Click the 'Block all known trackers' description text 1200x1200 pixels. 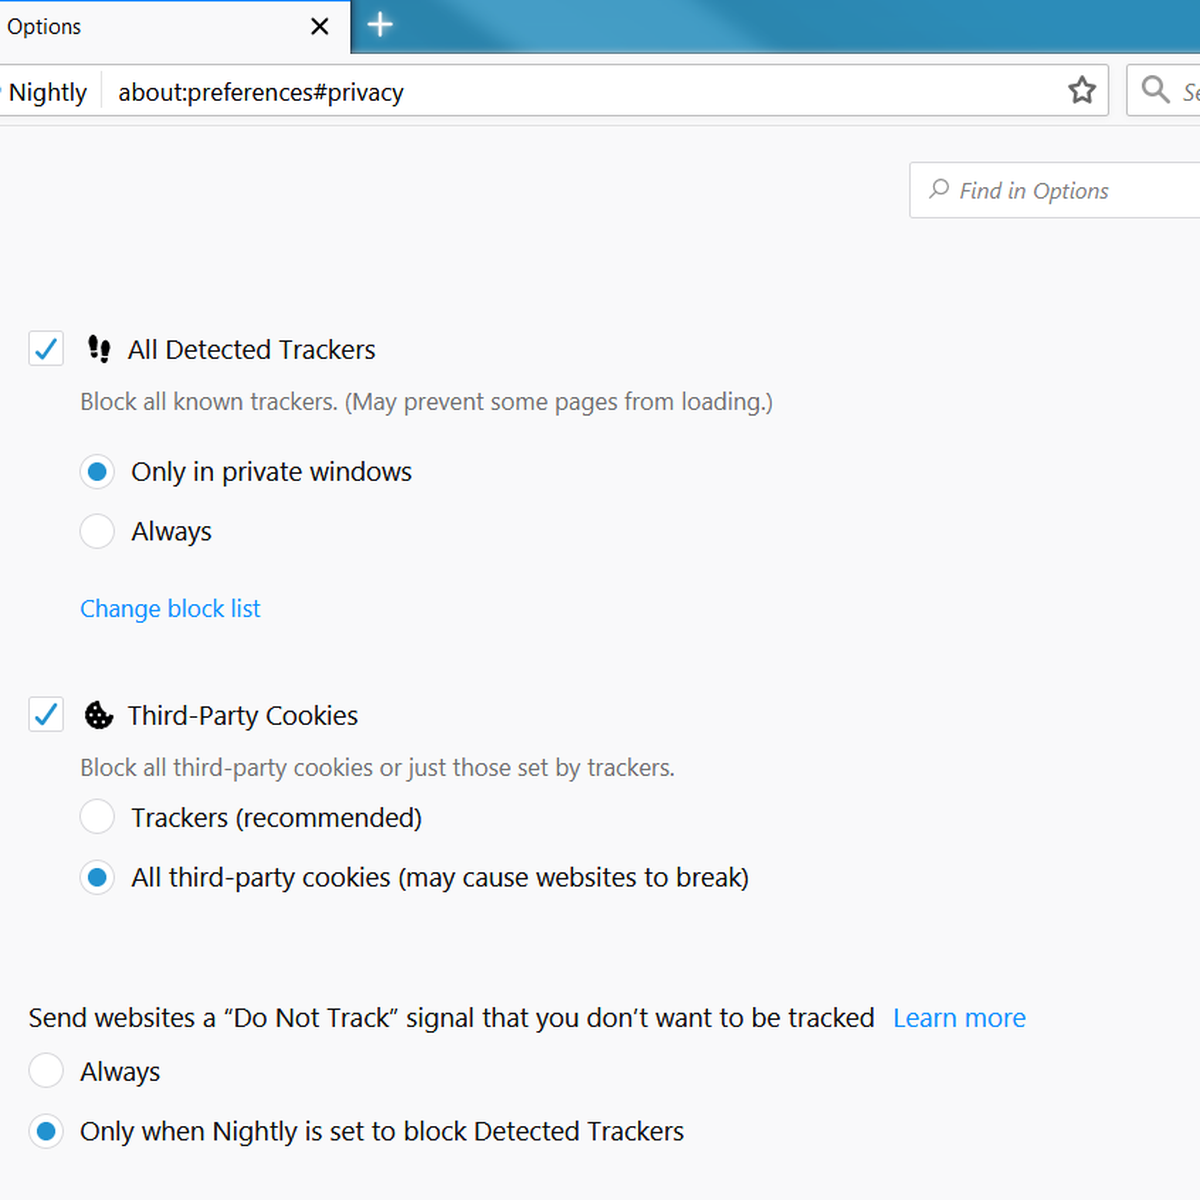pyautogui.click(x=426, y=402)
